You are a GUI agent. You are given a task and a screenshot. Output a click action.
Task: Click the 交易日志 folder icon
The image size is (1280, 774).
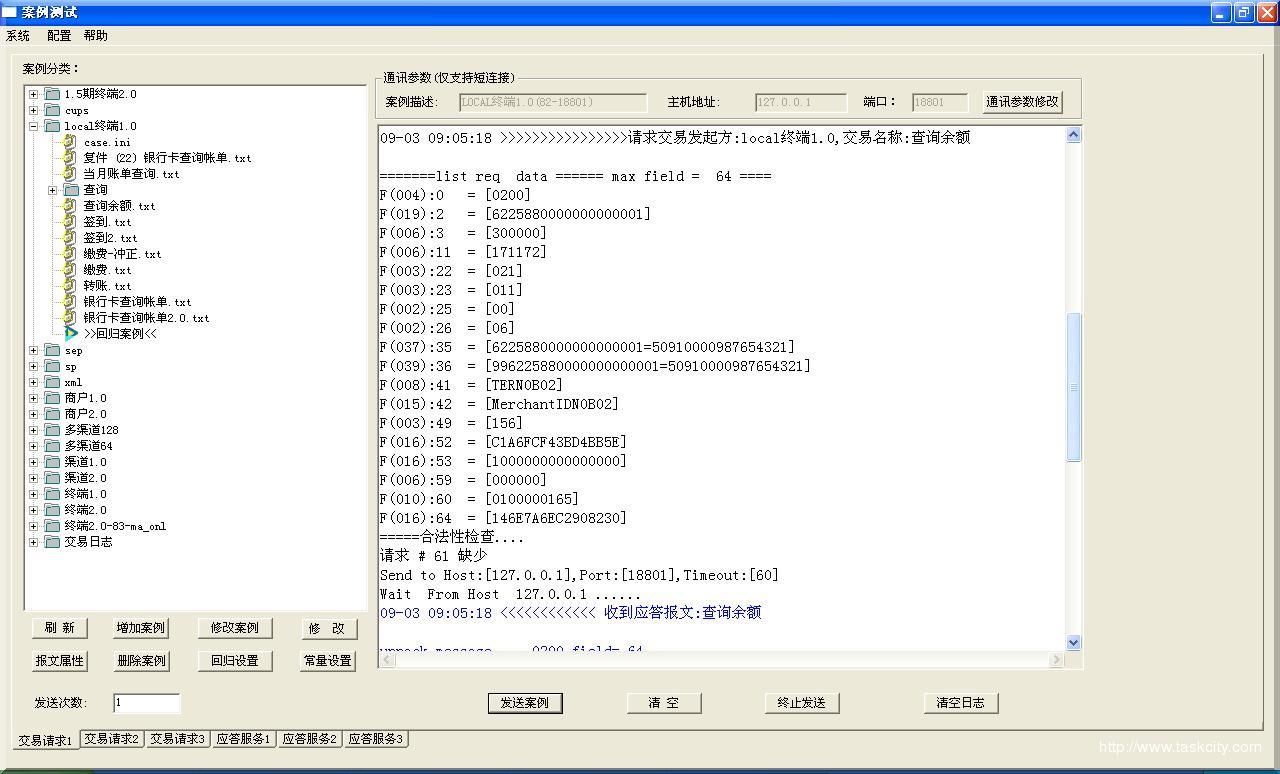tap(52, 542)
